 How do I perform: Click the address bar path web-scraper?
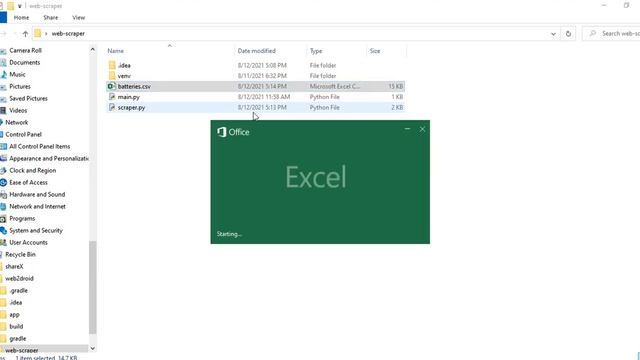(x=68, y=33)
